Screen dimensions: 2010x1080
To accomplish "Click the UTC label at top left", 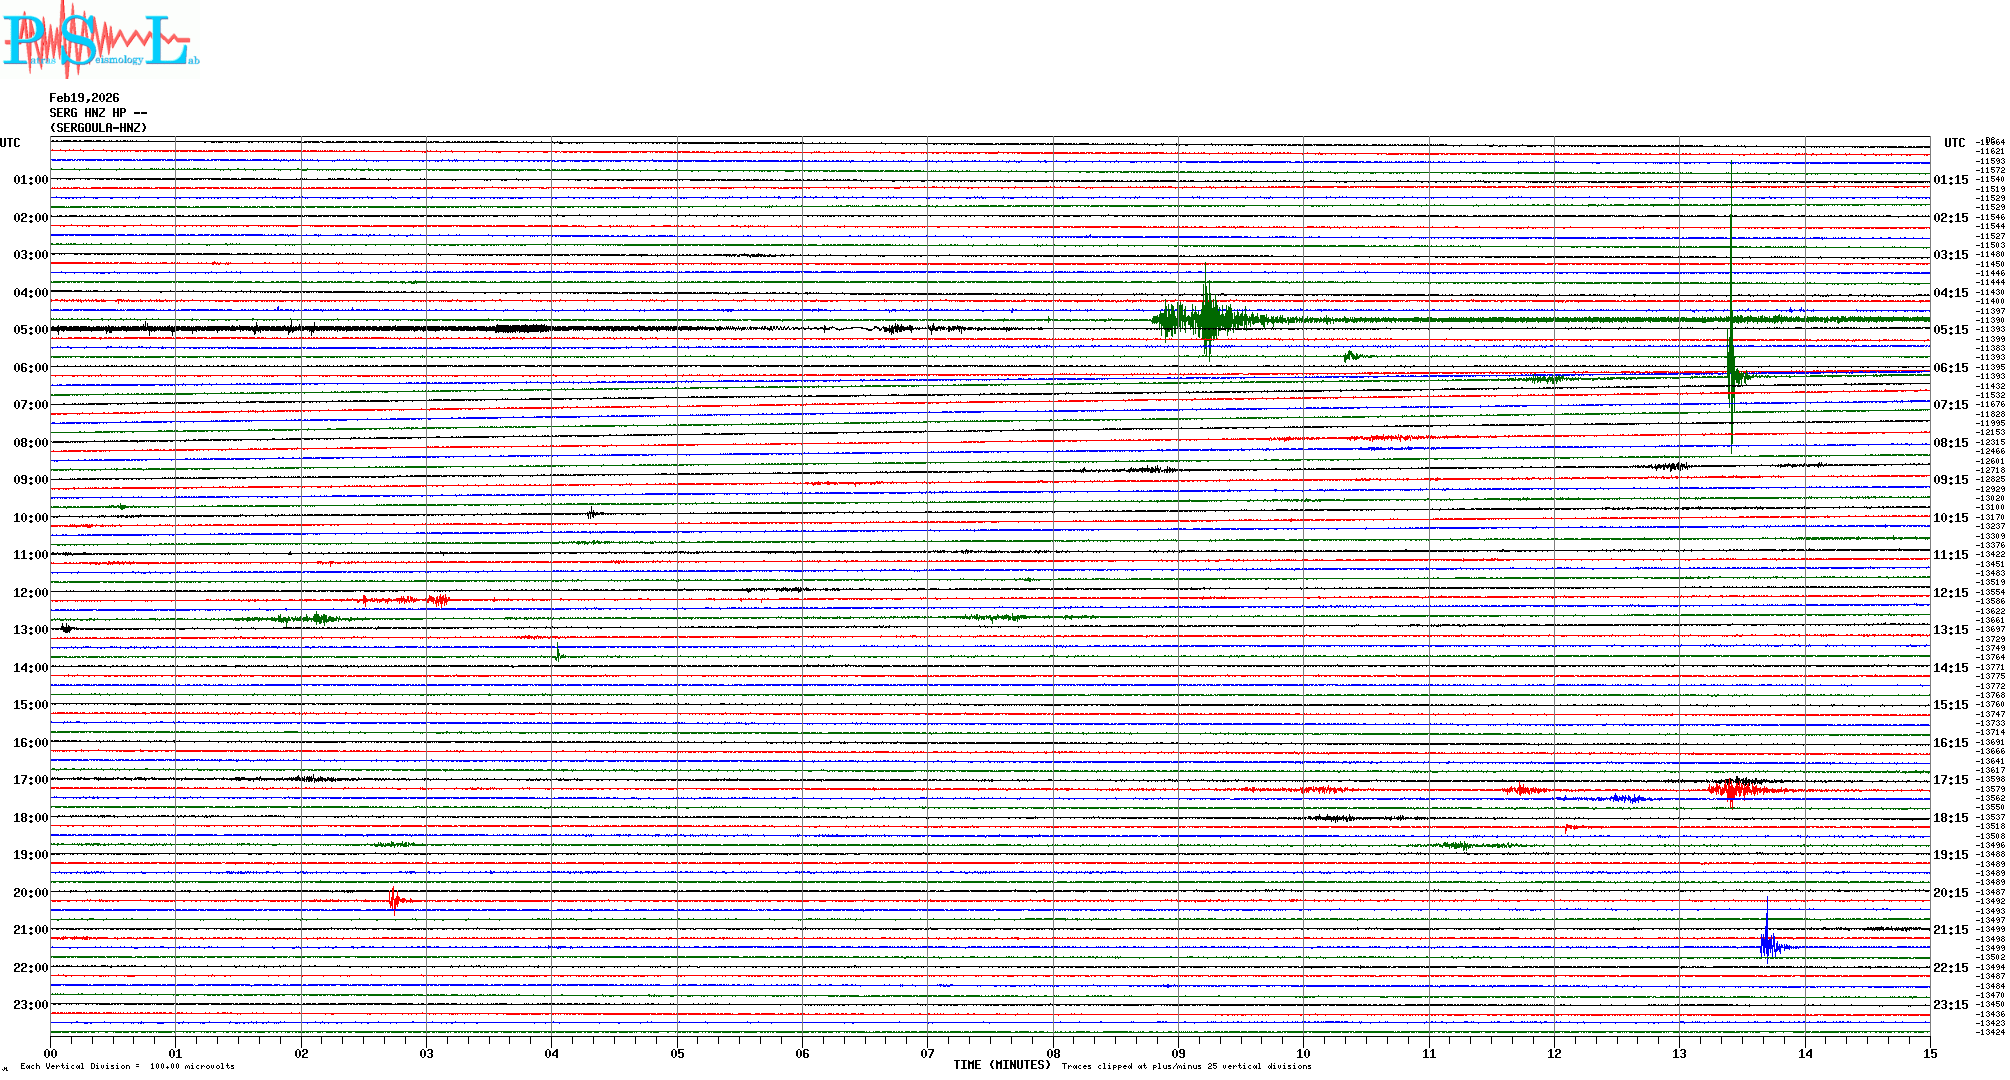I will [x=10, y=143].
